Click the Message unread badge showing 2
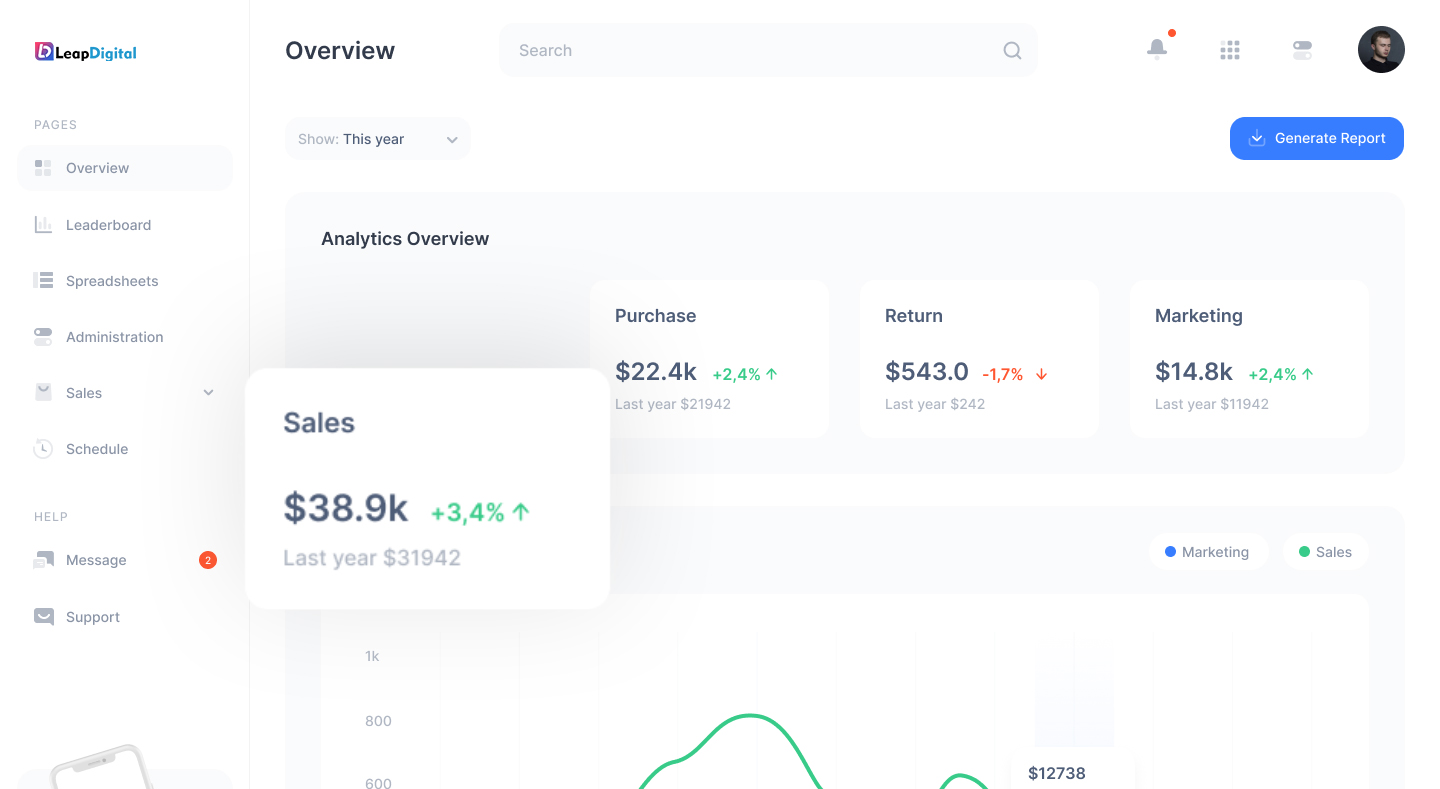The height and width of the screenshot is (789, 1440). click(x=208, y=560)
